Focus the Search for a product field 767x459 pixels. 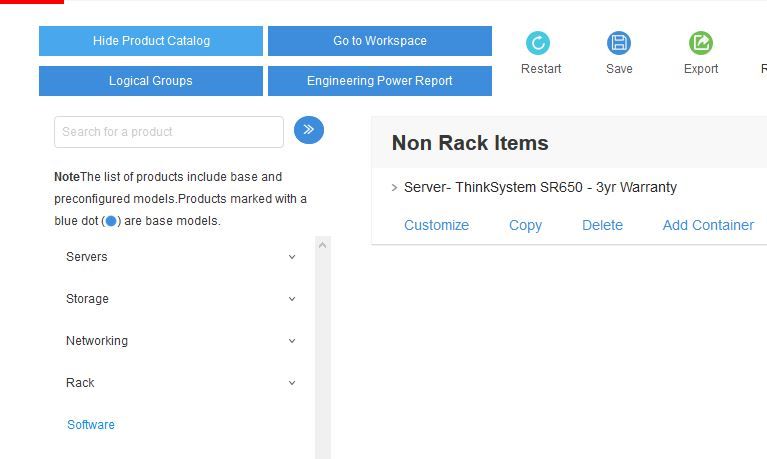tap(169, 132)
